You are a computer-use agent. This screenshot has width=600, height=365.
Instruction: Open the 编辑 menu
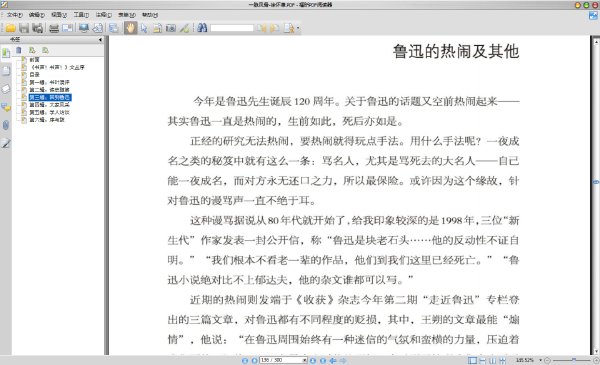tap(36, 15)
